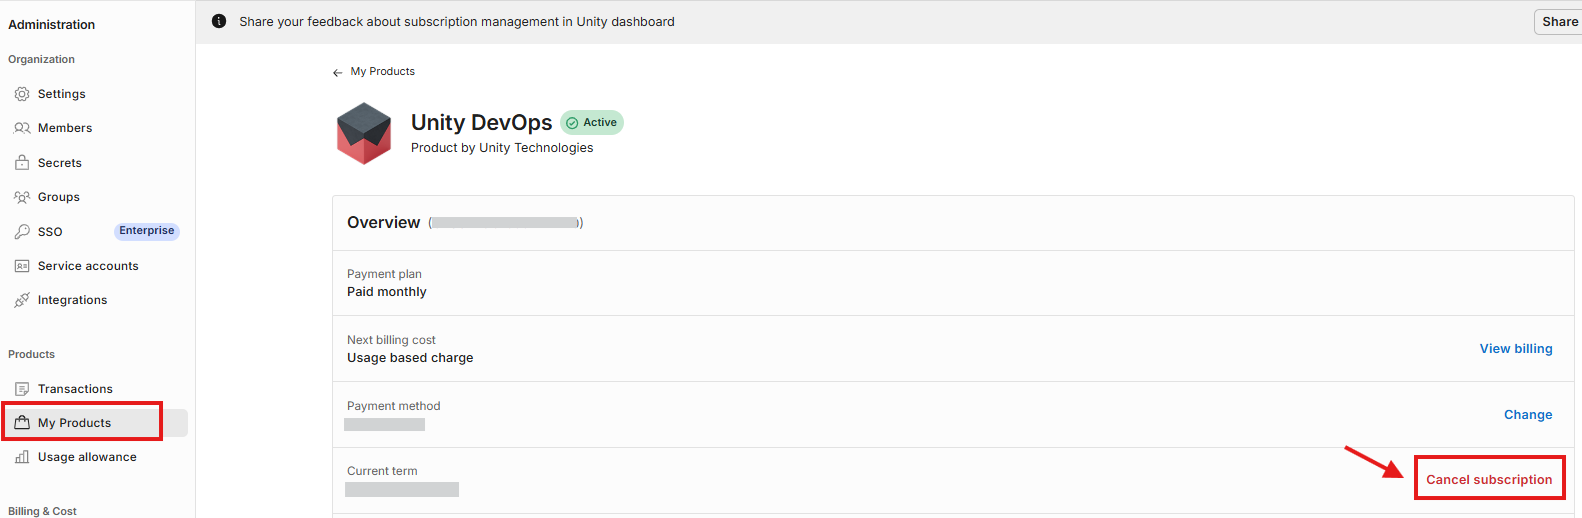This screenshot has width=1582, height=518.
Task: Click the Members people icon
Action: coord(22,128)
